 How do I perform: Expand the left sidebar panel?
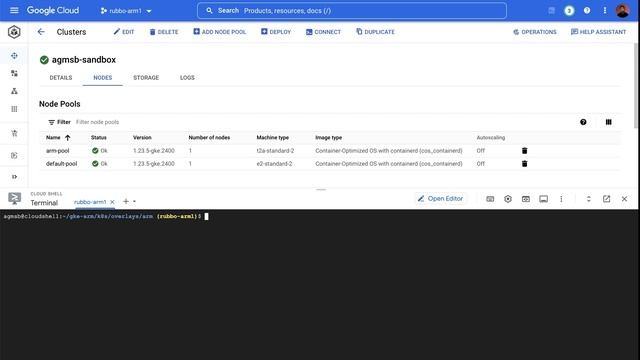coord(14,177)
